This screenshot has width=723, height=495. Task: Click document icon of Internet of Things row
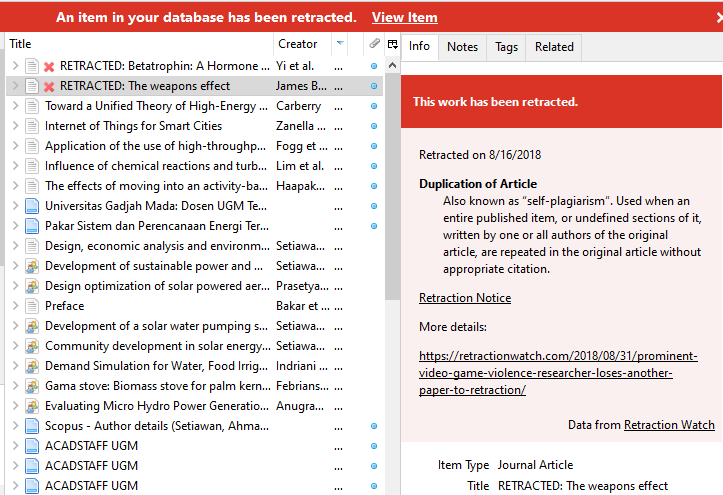tap(32, 126)
